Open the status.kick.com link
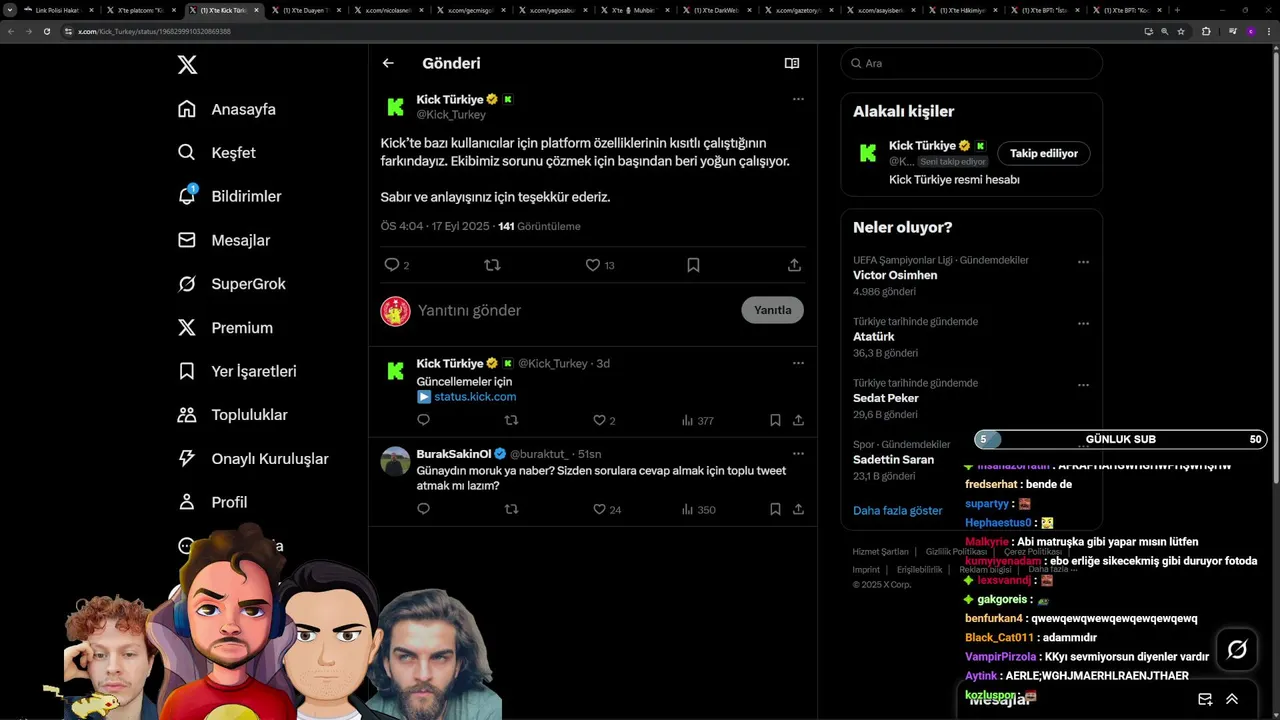This screenshot has height=720, width=1280. coord(475,397)
